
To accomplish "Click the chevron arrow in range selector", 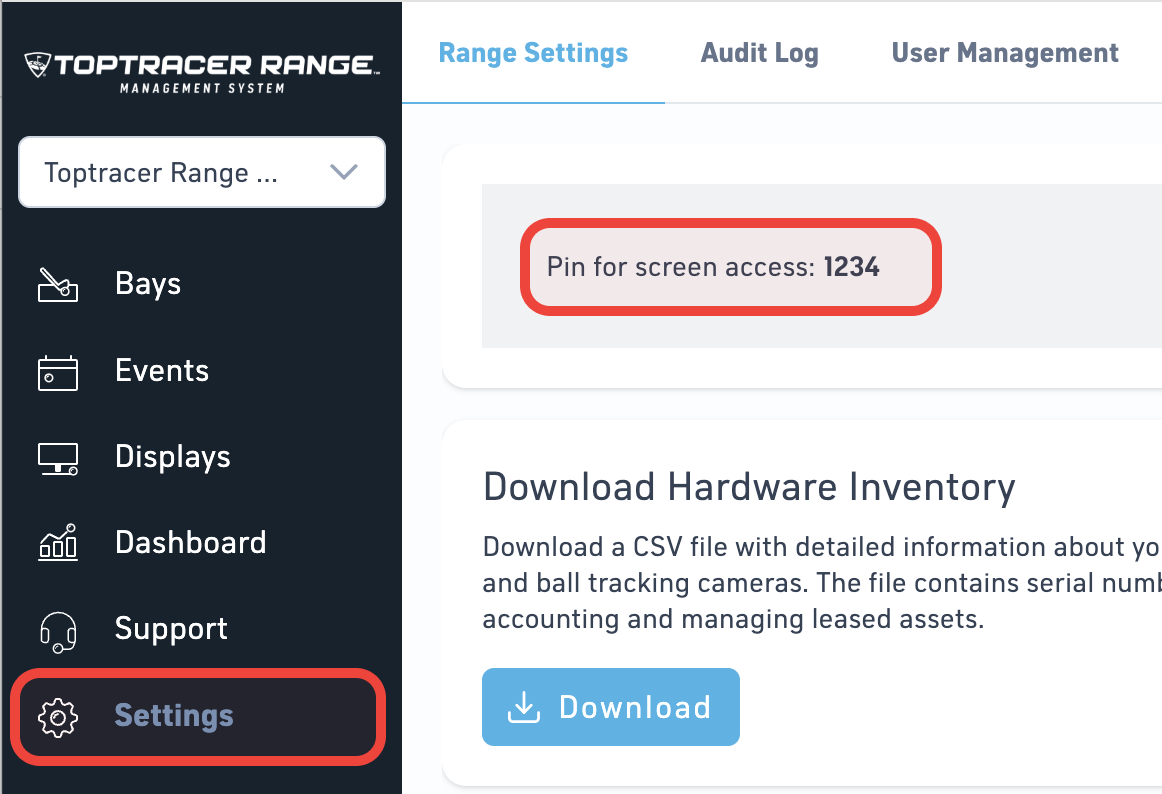I will coord(344,172).
